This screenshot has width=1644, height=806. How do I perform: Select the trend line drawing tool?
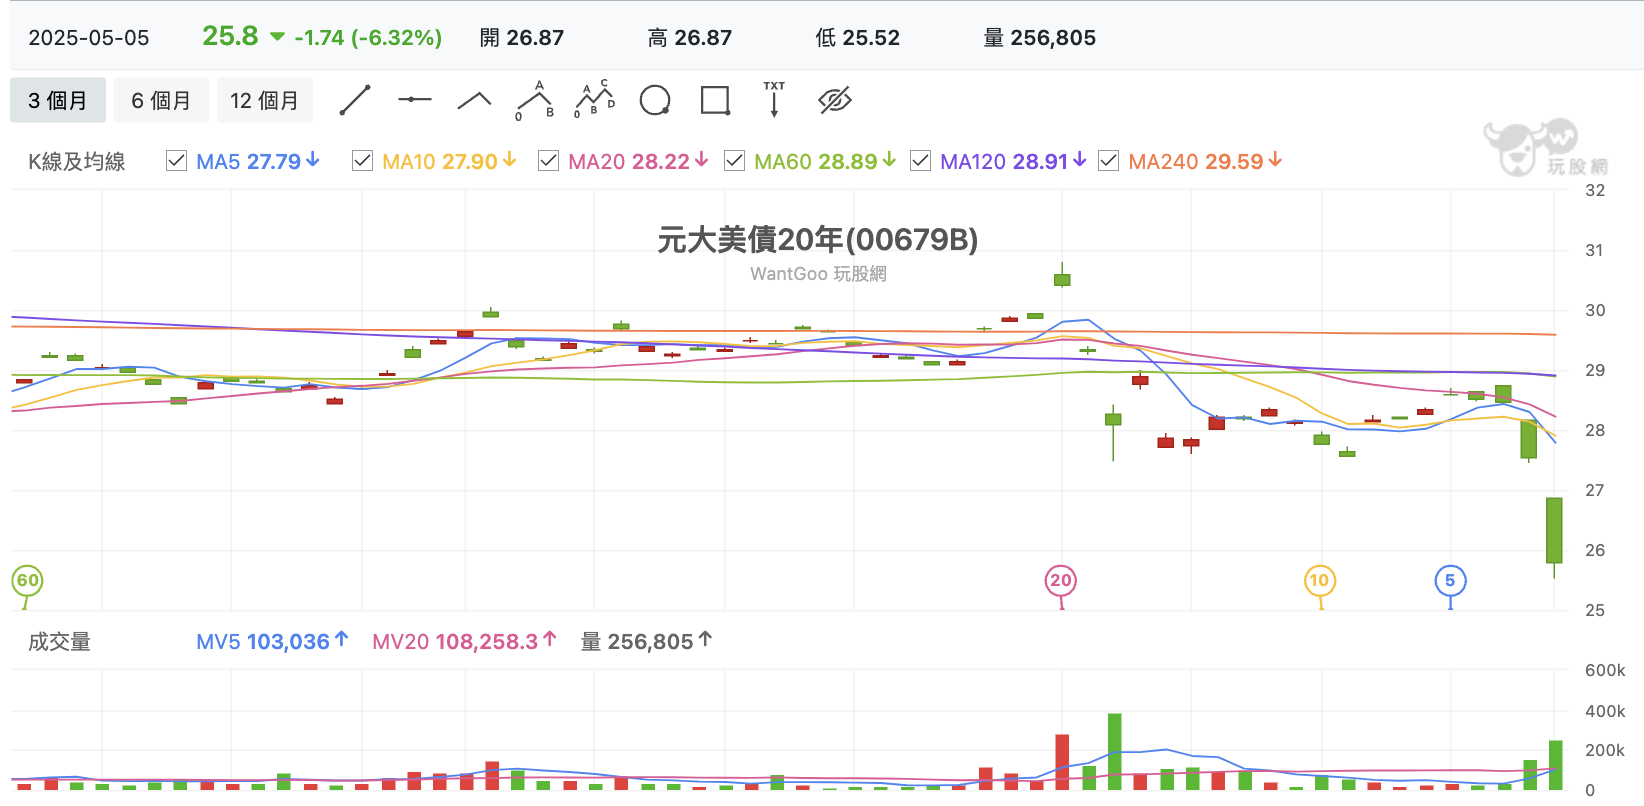pyautogui.click(x=355, y=100)
